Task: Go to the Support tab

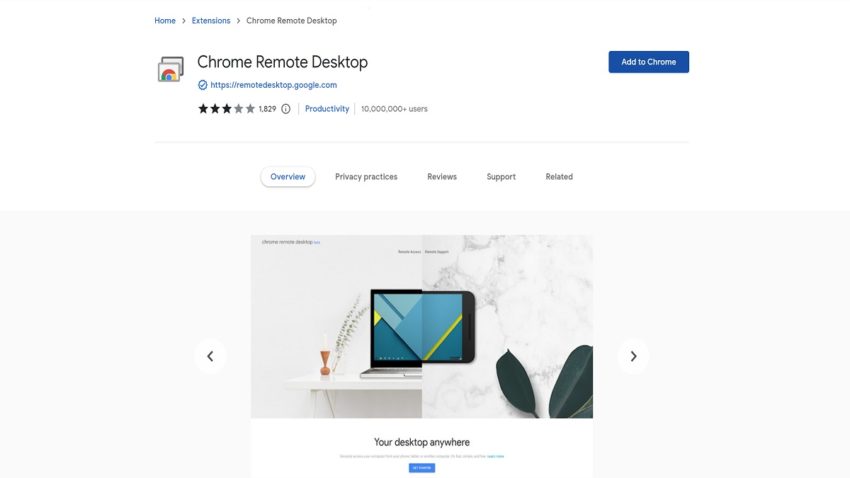Action: pos(501,177)
